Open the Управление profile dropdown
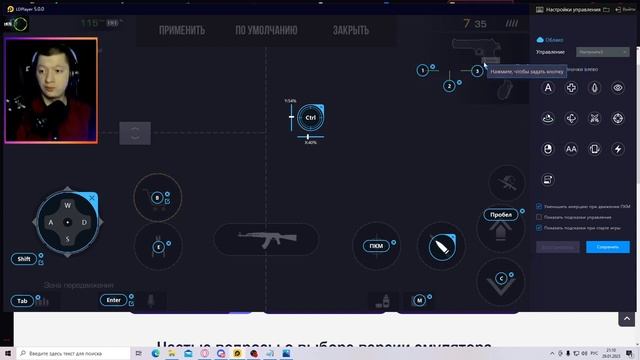The width and height of the screenshot is (640, 360). (603, 52)
